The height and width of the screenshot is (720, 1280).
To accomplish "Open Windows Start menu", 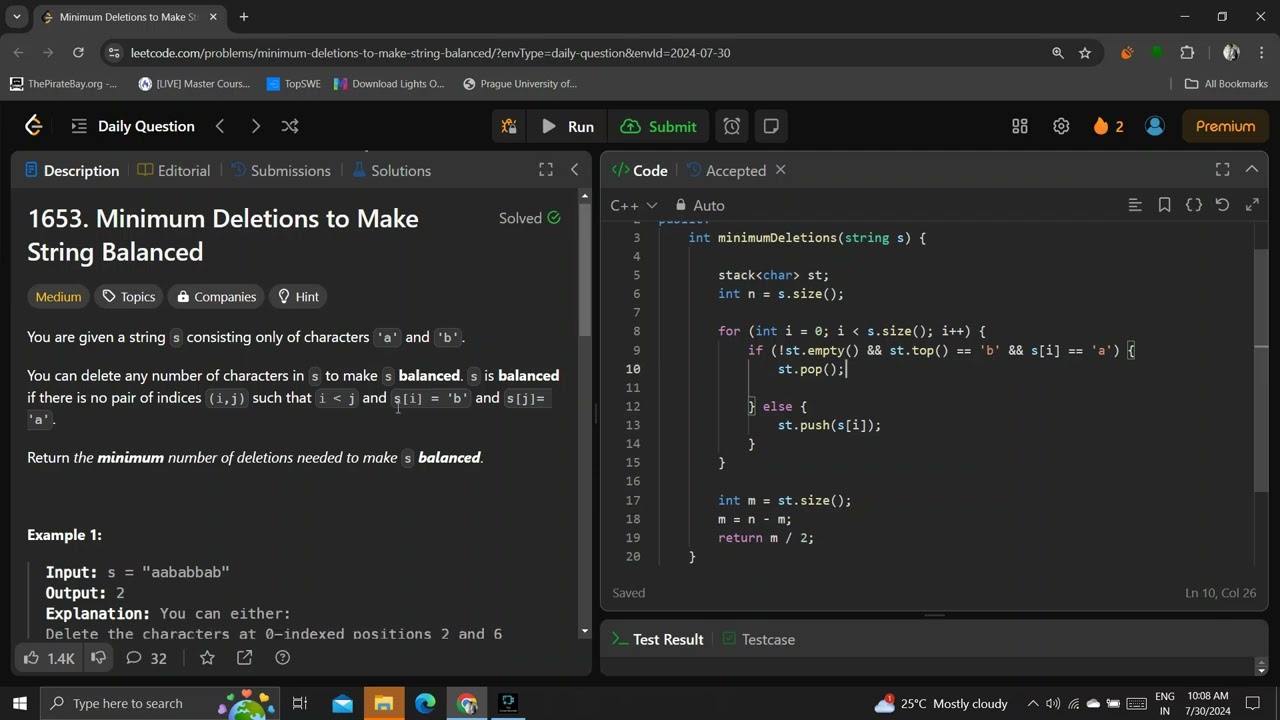I will (x=20, y=703).
